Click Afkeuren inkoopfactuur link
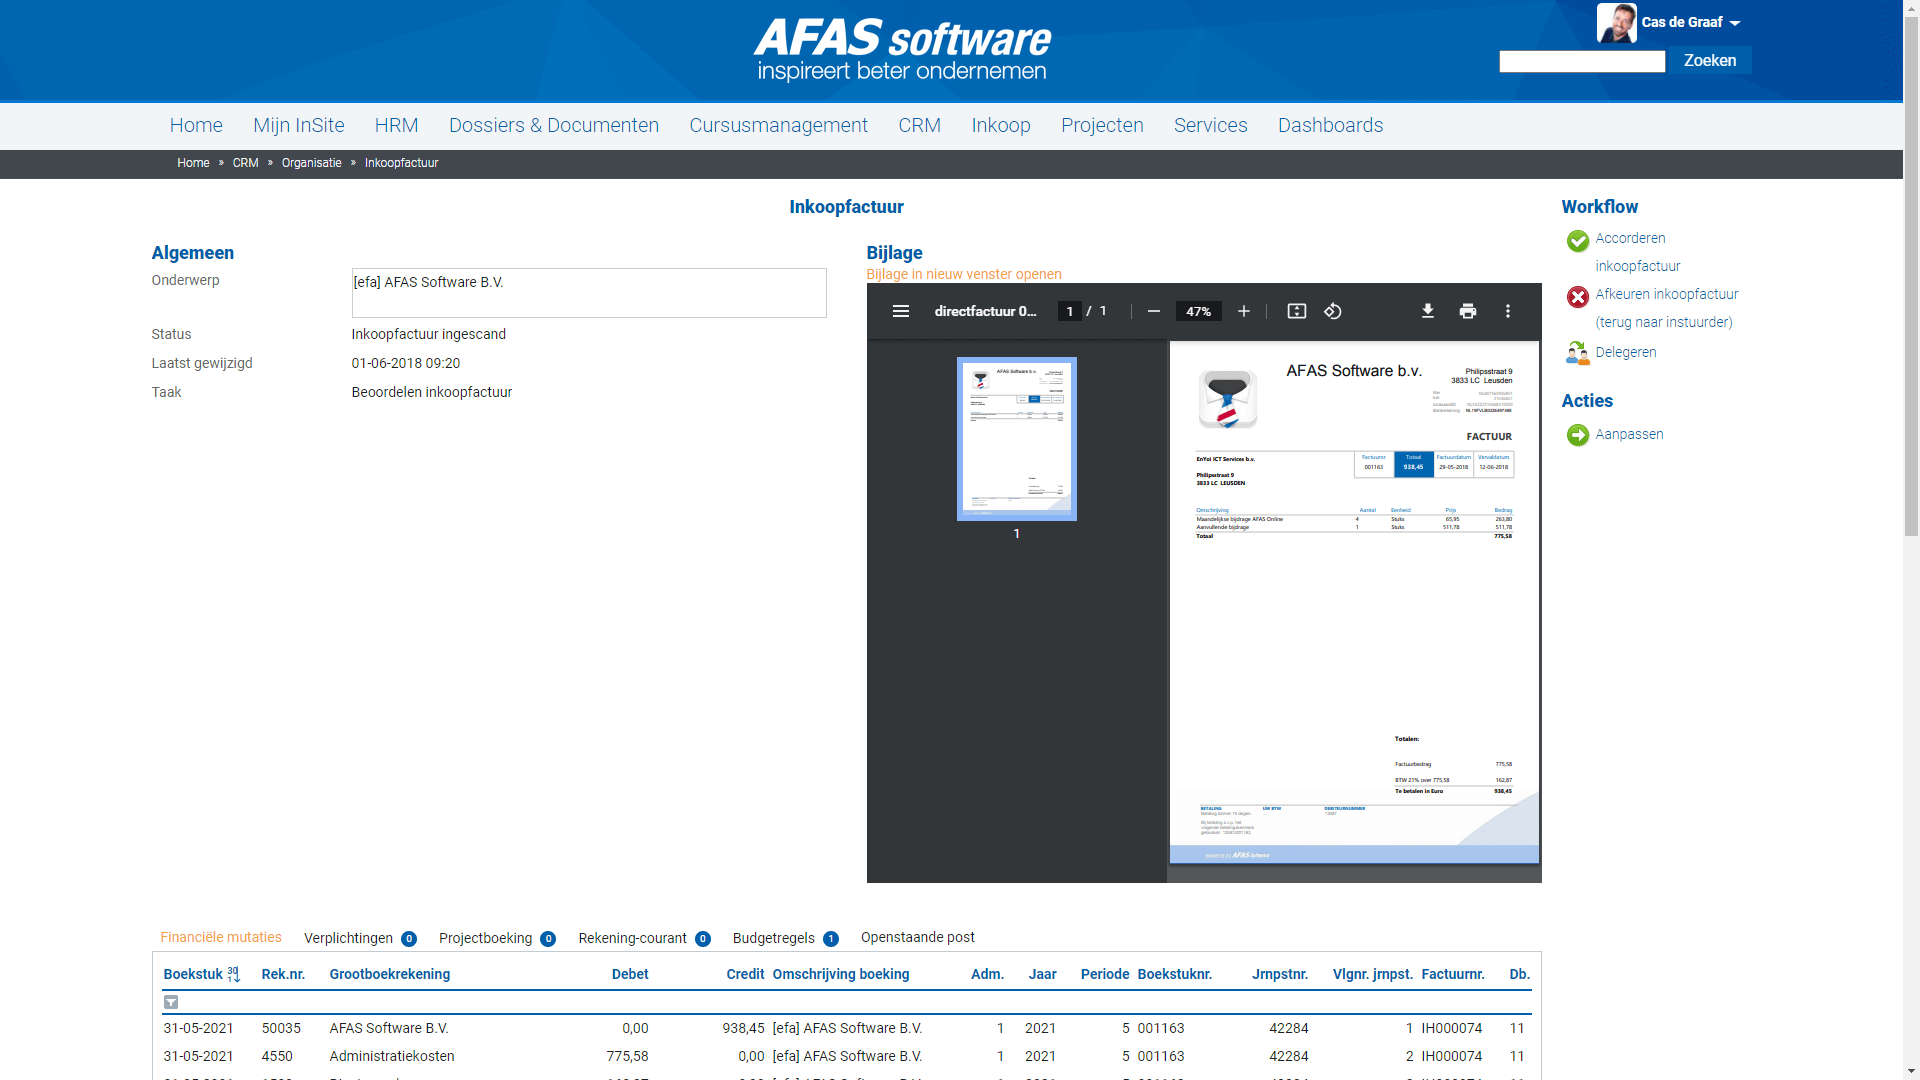 pyautogui.click(x=1666, y=308)
